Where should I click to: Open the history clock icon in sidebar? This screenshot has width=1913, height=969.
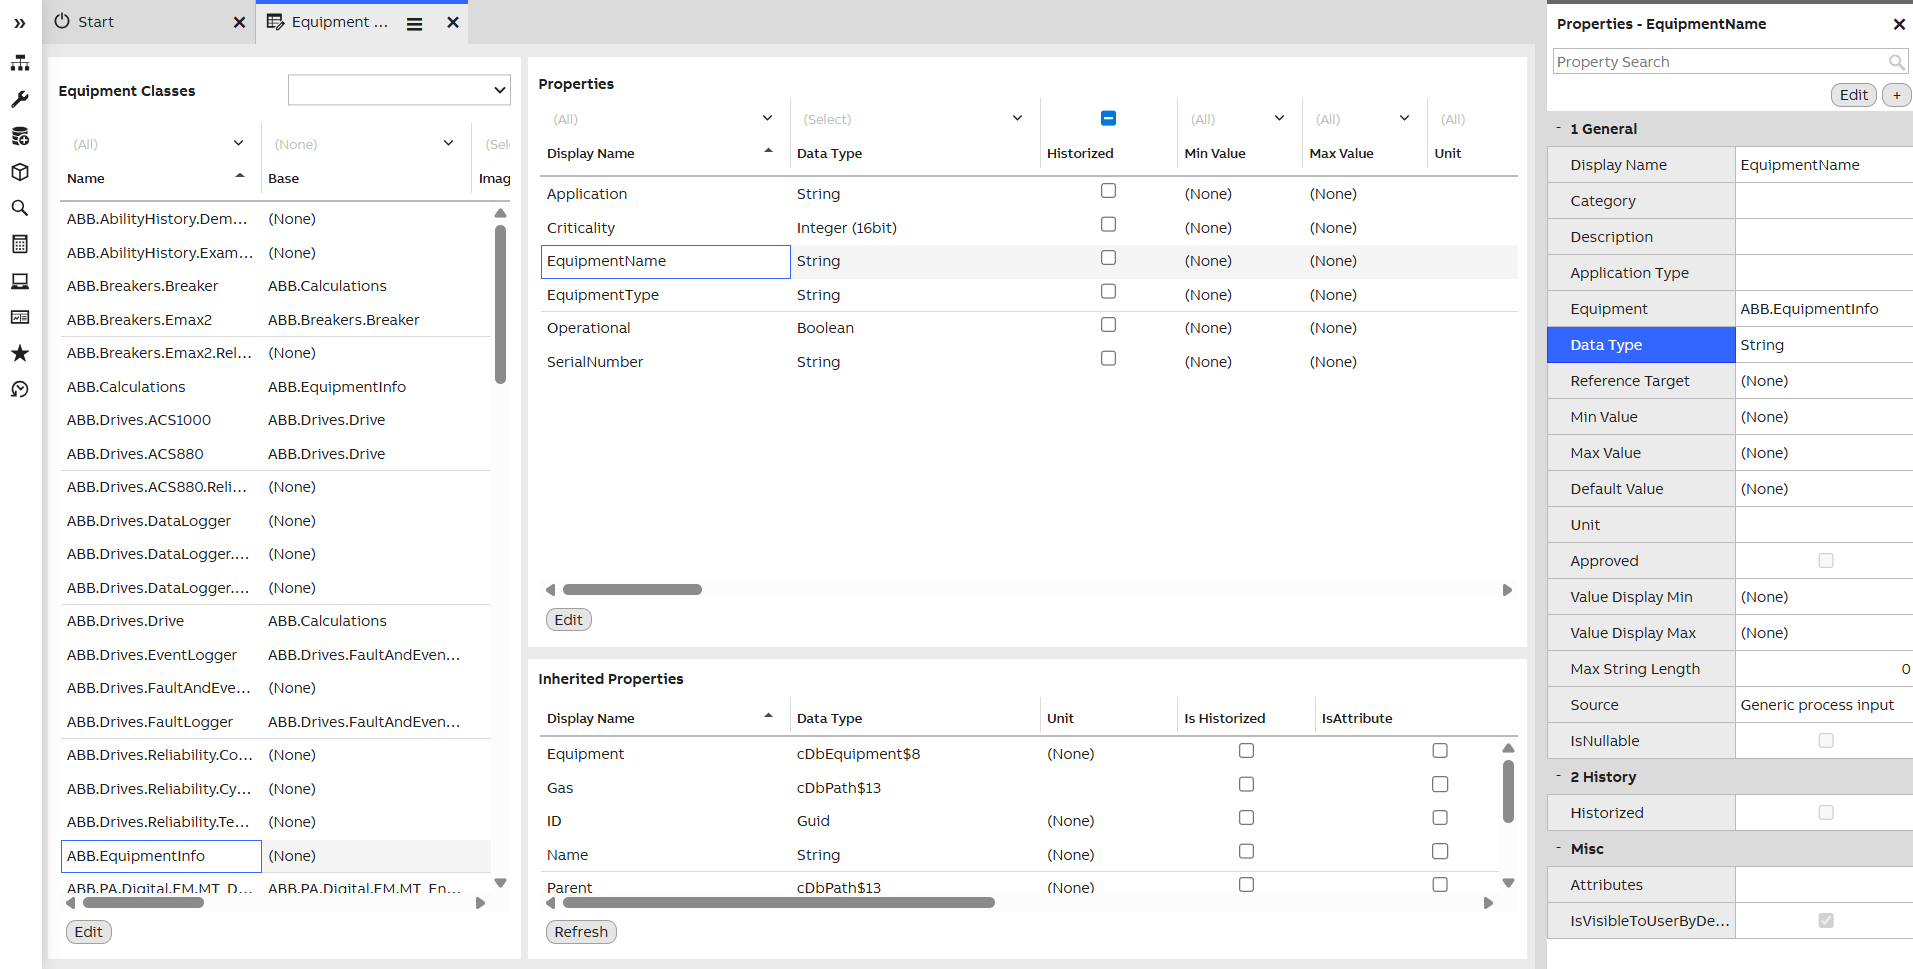[x=20, y=389]
